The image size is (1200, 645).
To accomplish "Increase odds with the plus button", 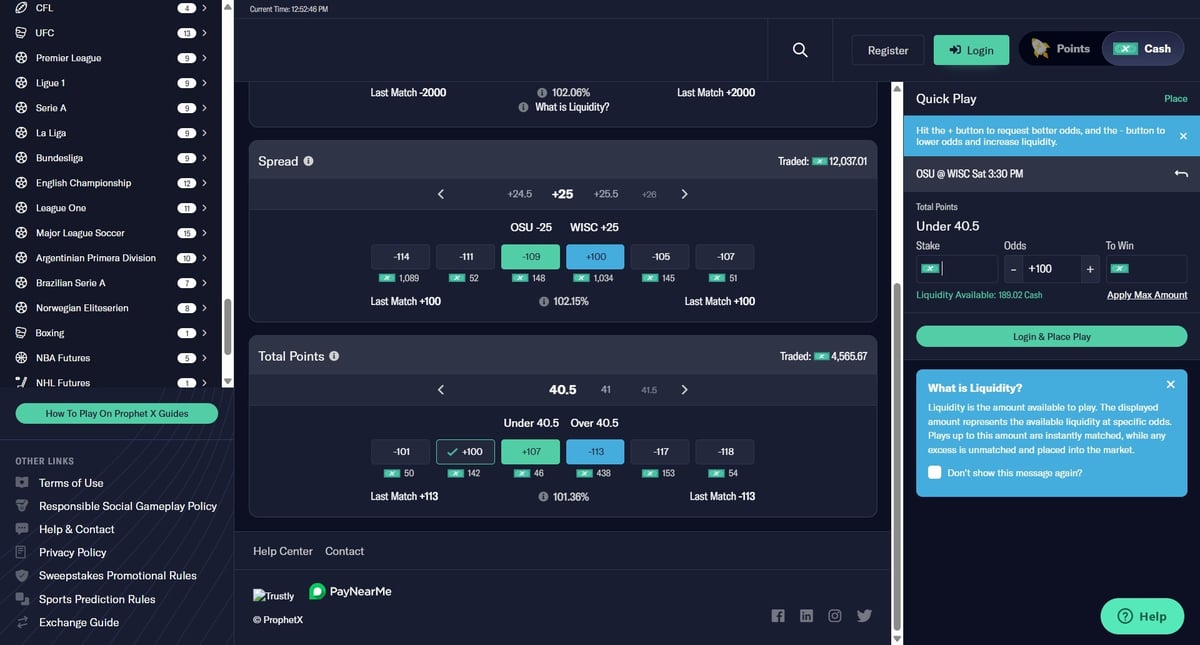I will pos(1090,269).
